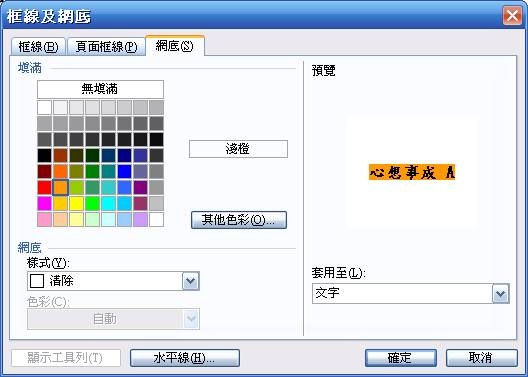Click the 樣式 field showing 清除
The image size is (528, 377).
coord(113,281)
